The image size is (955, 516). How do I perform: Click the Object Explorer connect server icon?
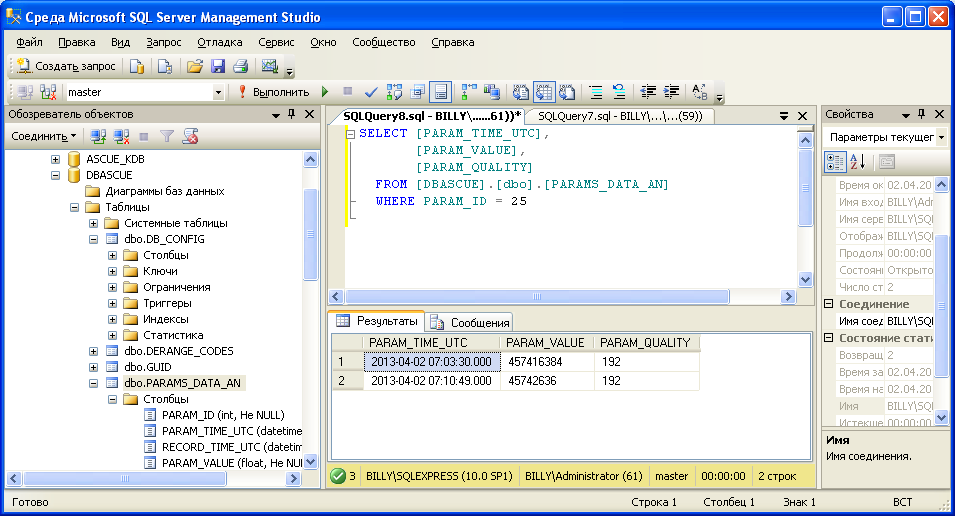point(97,136)
